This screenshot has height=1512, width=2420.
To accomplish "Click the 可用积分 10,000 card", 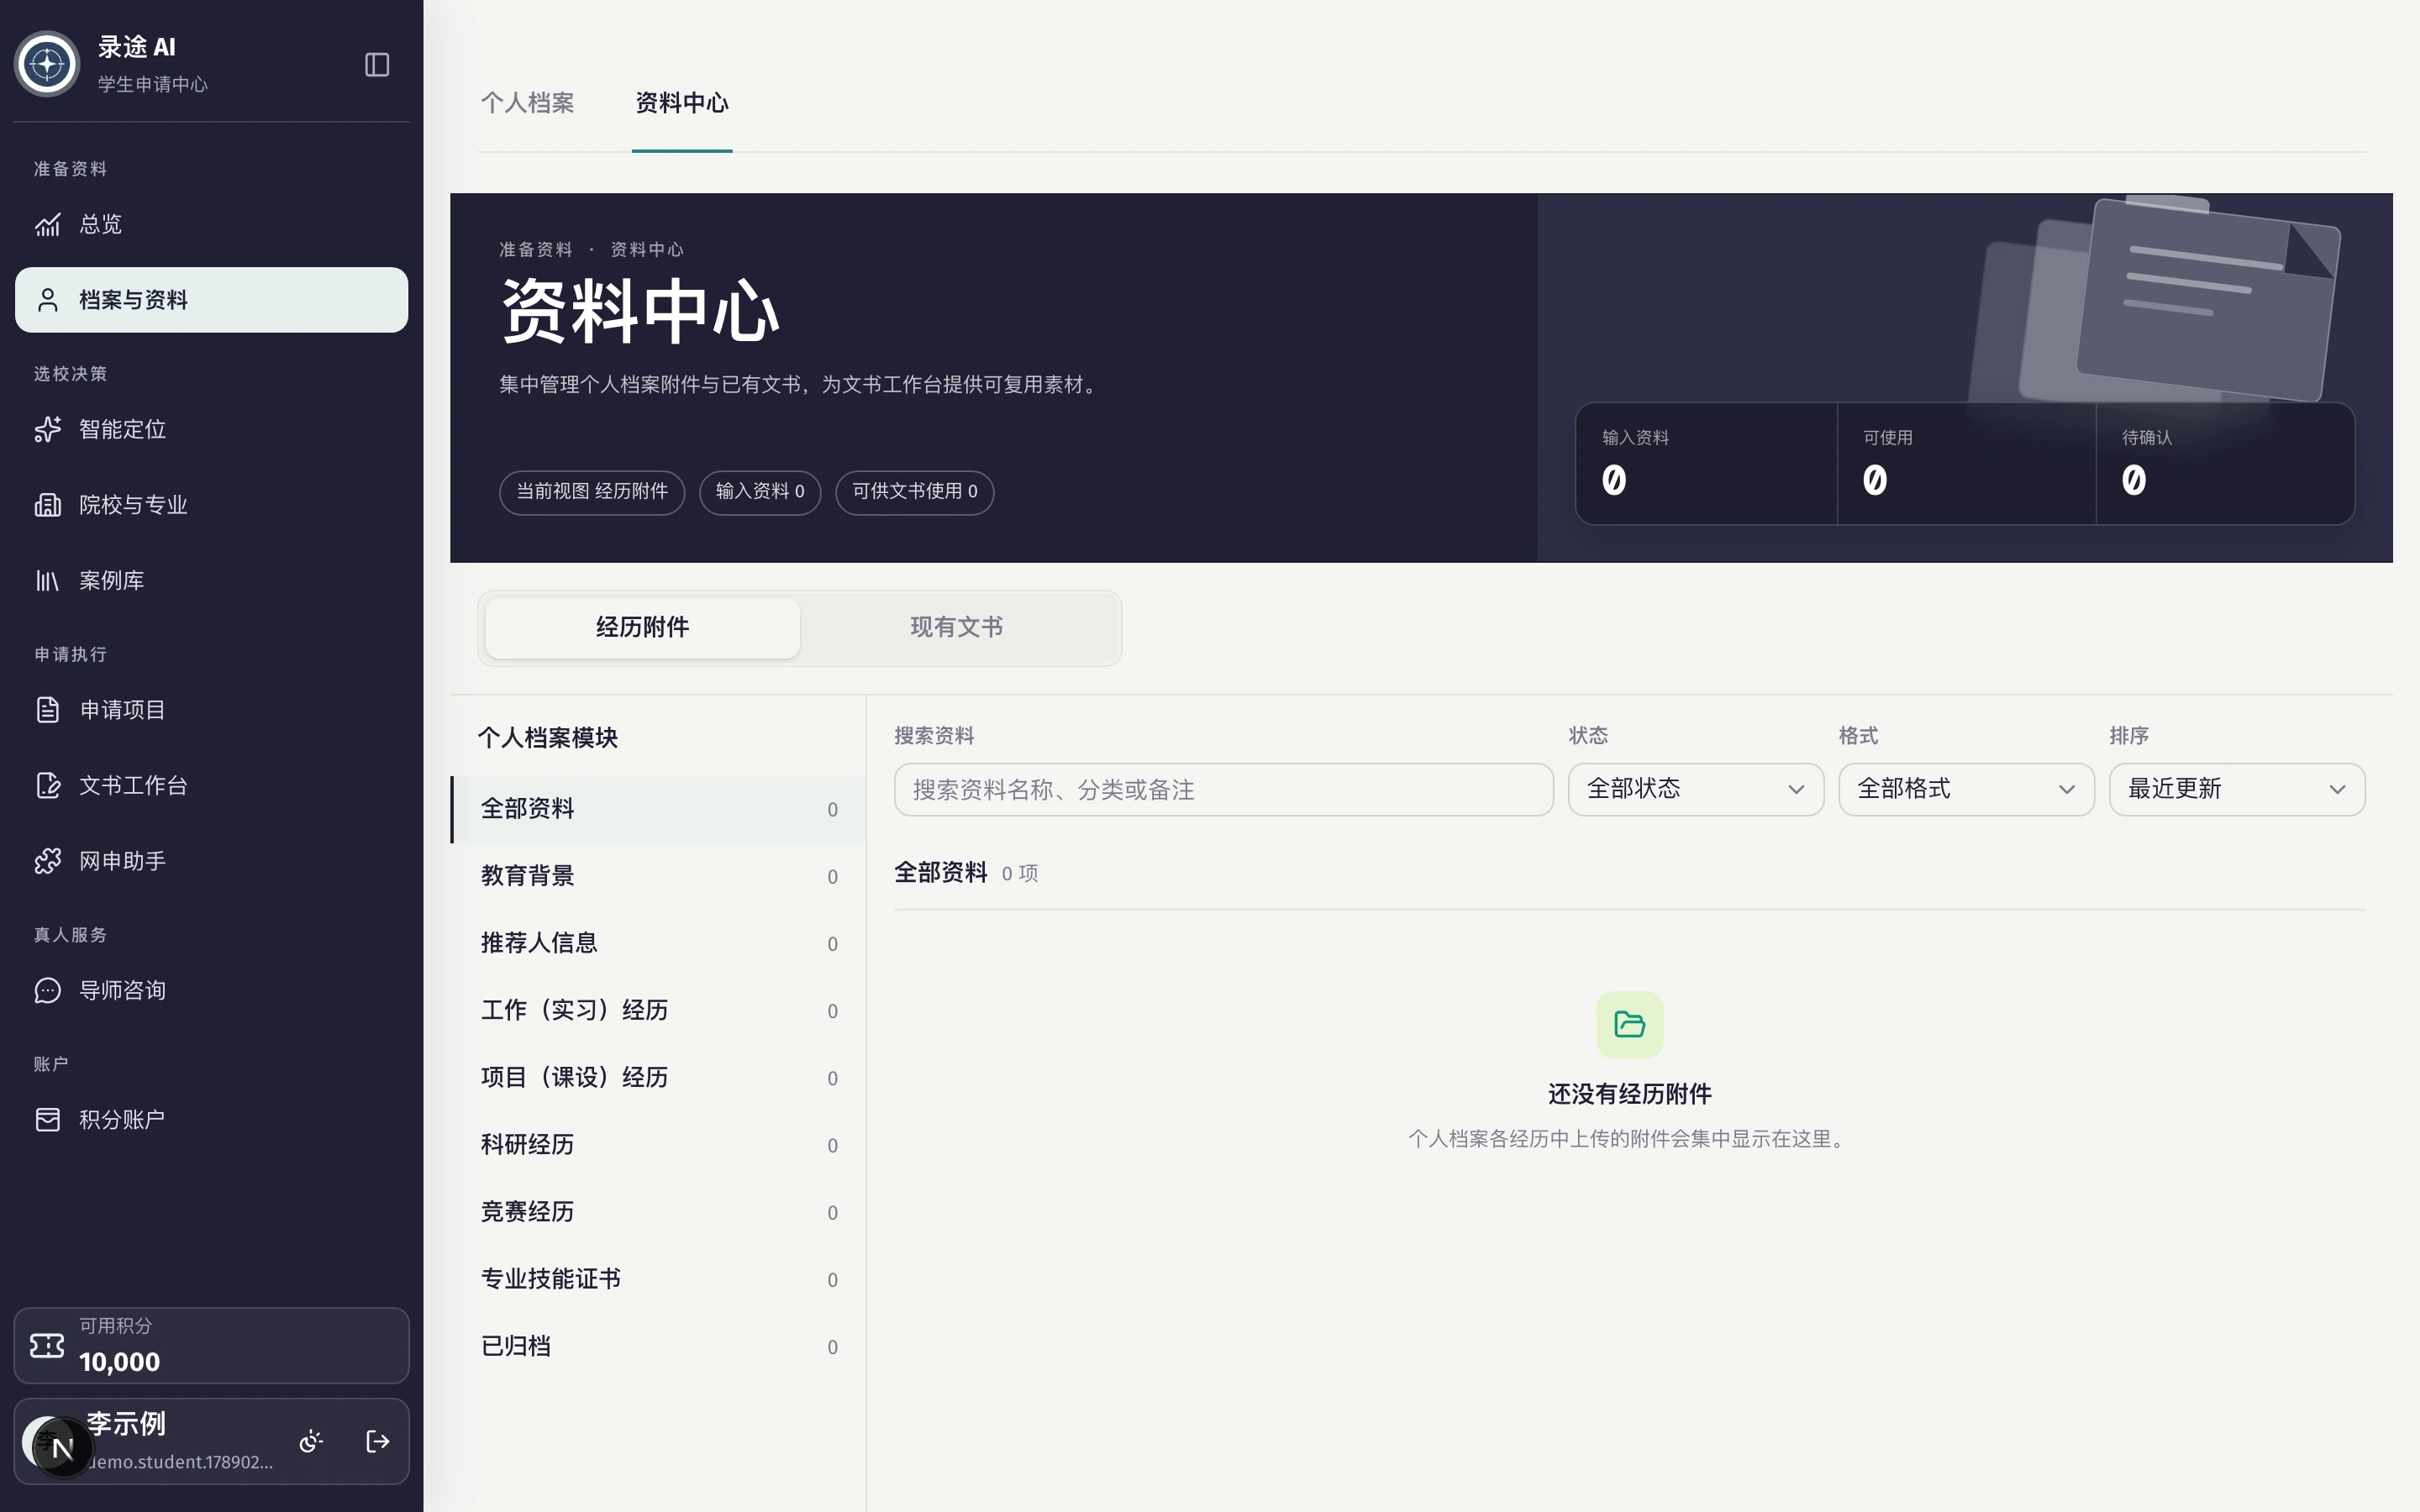I will click(x=212, y=1346).
